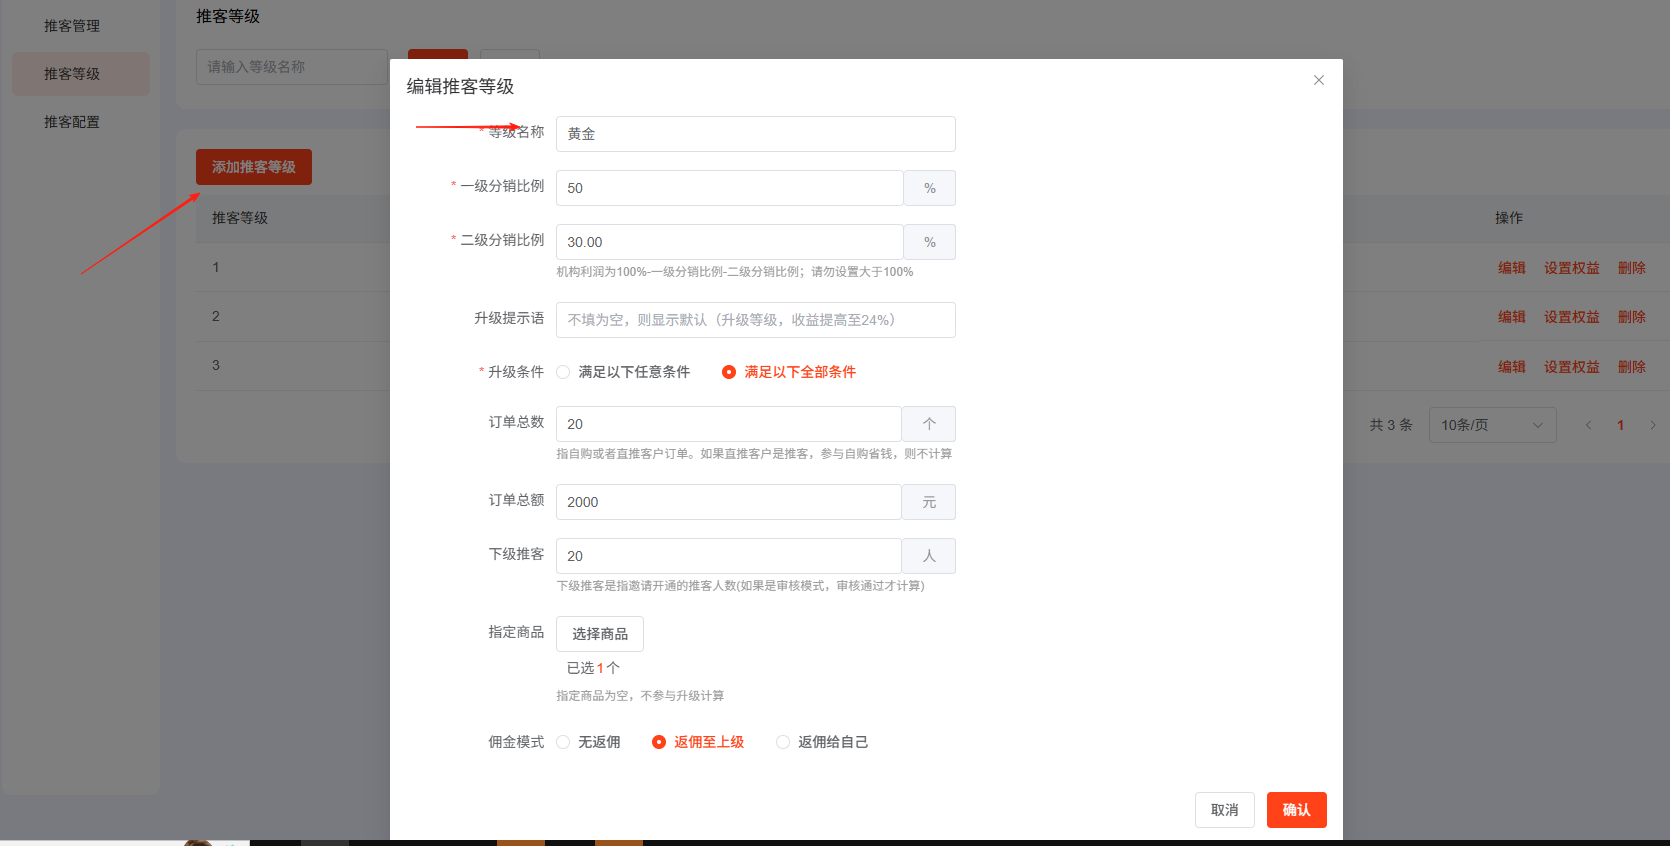Go to next page arrow
The height and width of the screenshot is (846, 1670).
tap(1652, 425)
